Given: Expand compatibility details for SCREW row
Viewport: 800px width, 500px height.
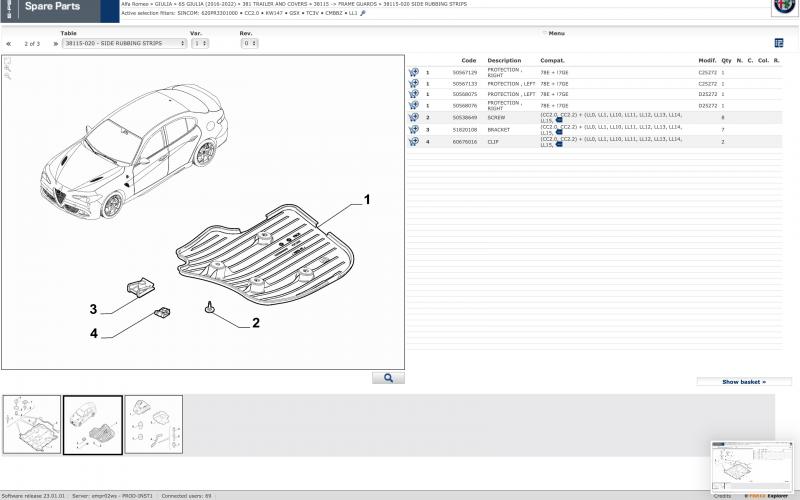Looking at the screenshot, I should pos(559,121).
